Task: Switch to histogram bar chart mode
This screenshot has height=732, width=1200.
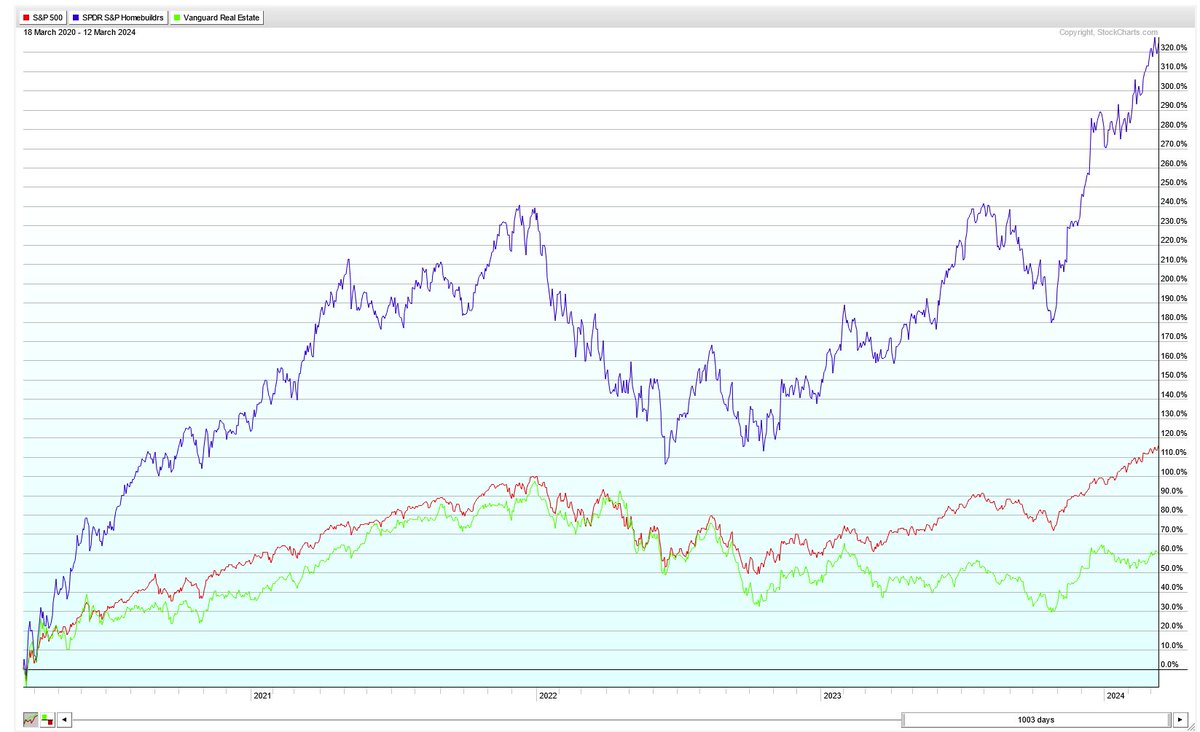Action: pos(47,719)
